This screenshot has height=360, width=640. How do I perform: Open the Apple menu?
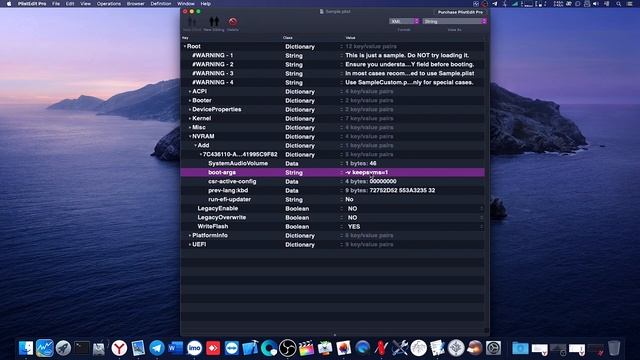9,4
